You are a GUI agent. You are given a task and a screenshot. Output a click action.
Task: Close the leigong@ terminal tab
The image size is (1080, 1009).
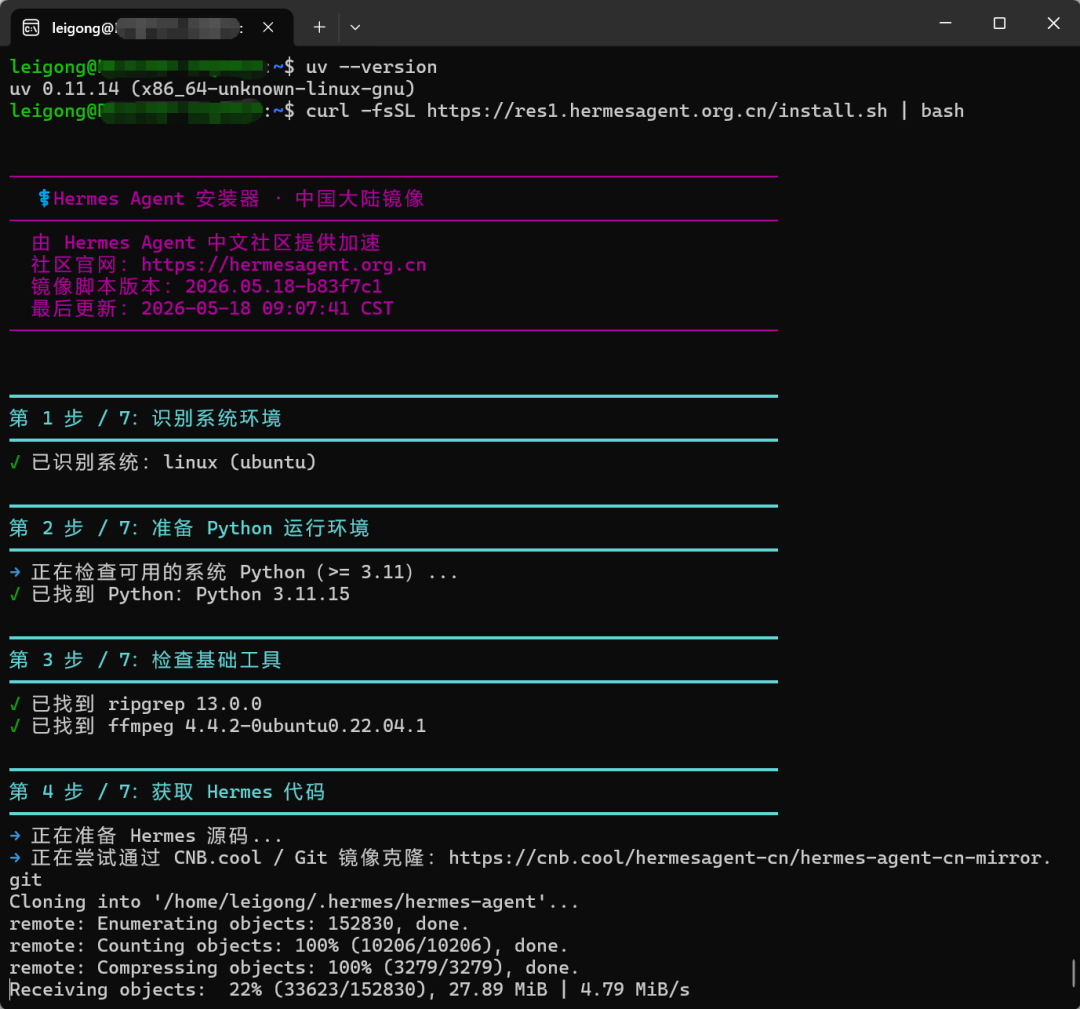269,28
